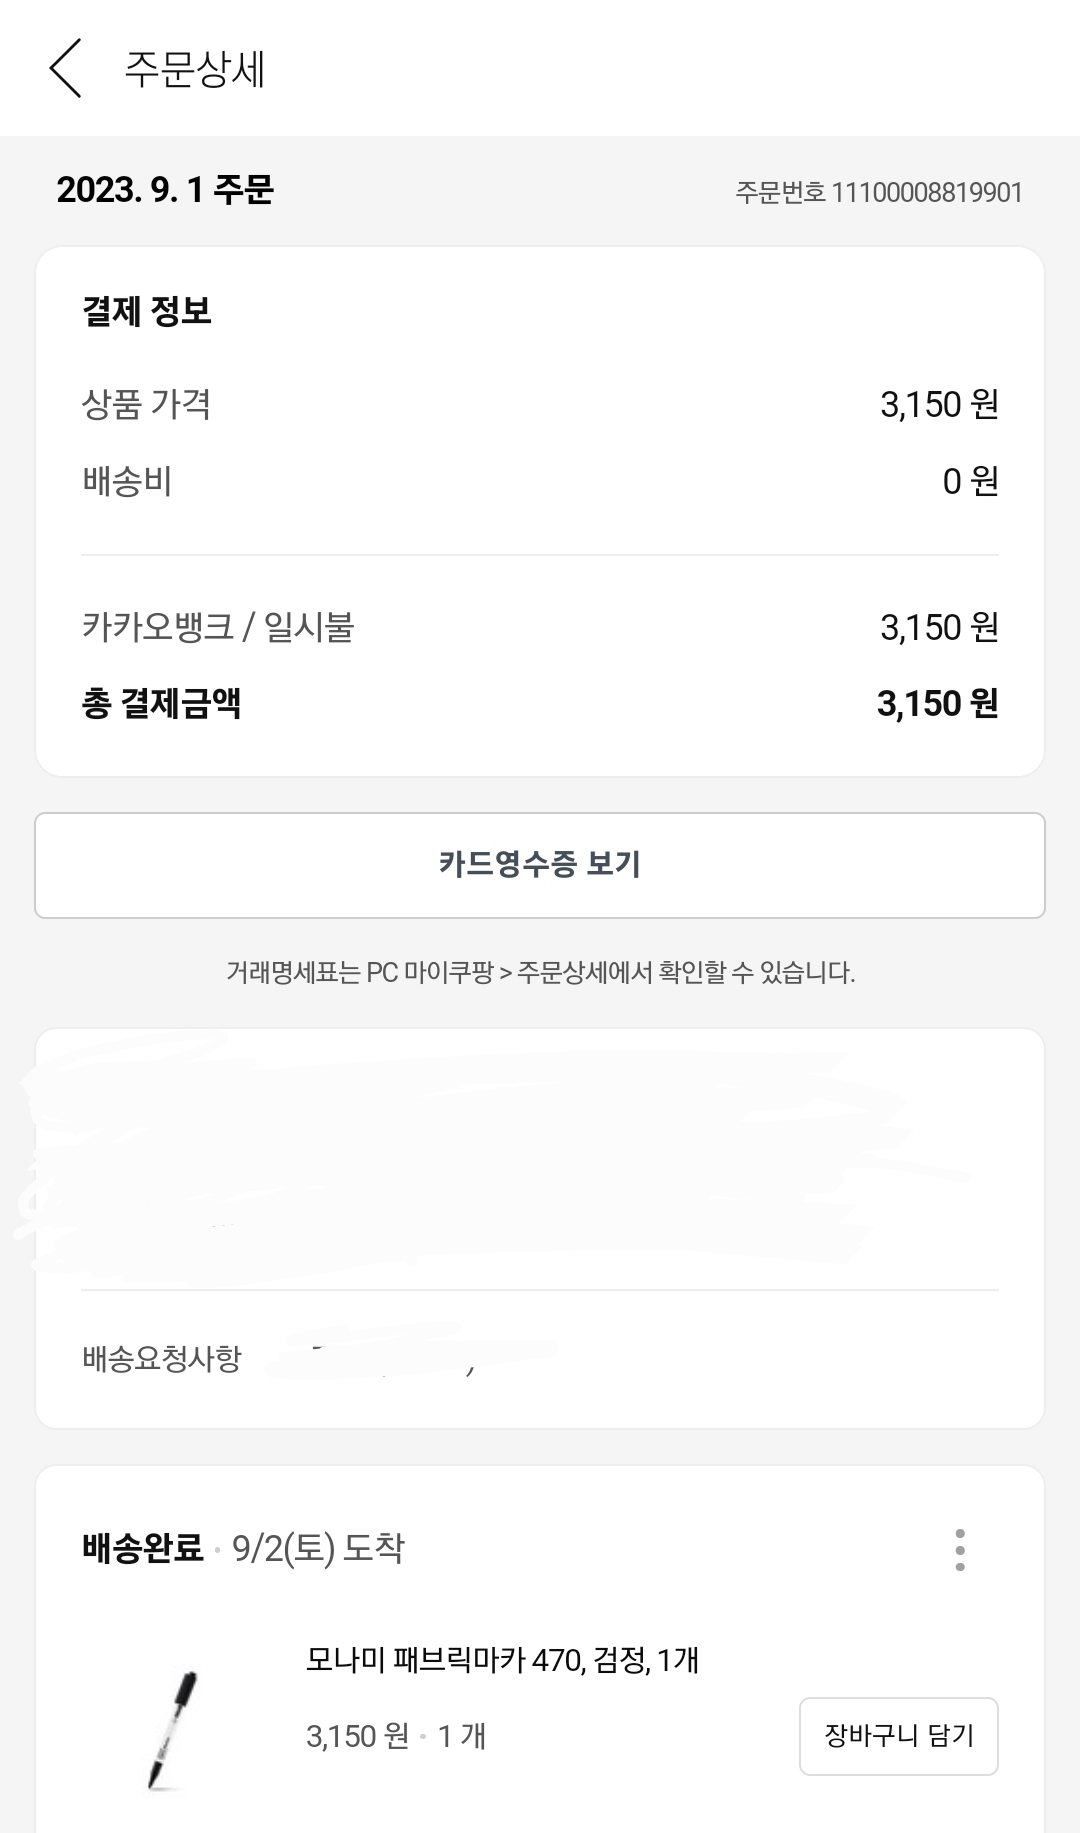This screenshot has height=1833, width=1080.
Task: Click the 배송완료 delivery status
Action: [x=142, y=1548]
